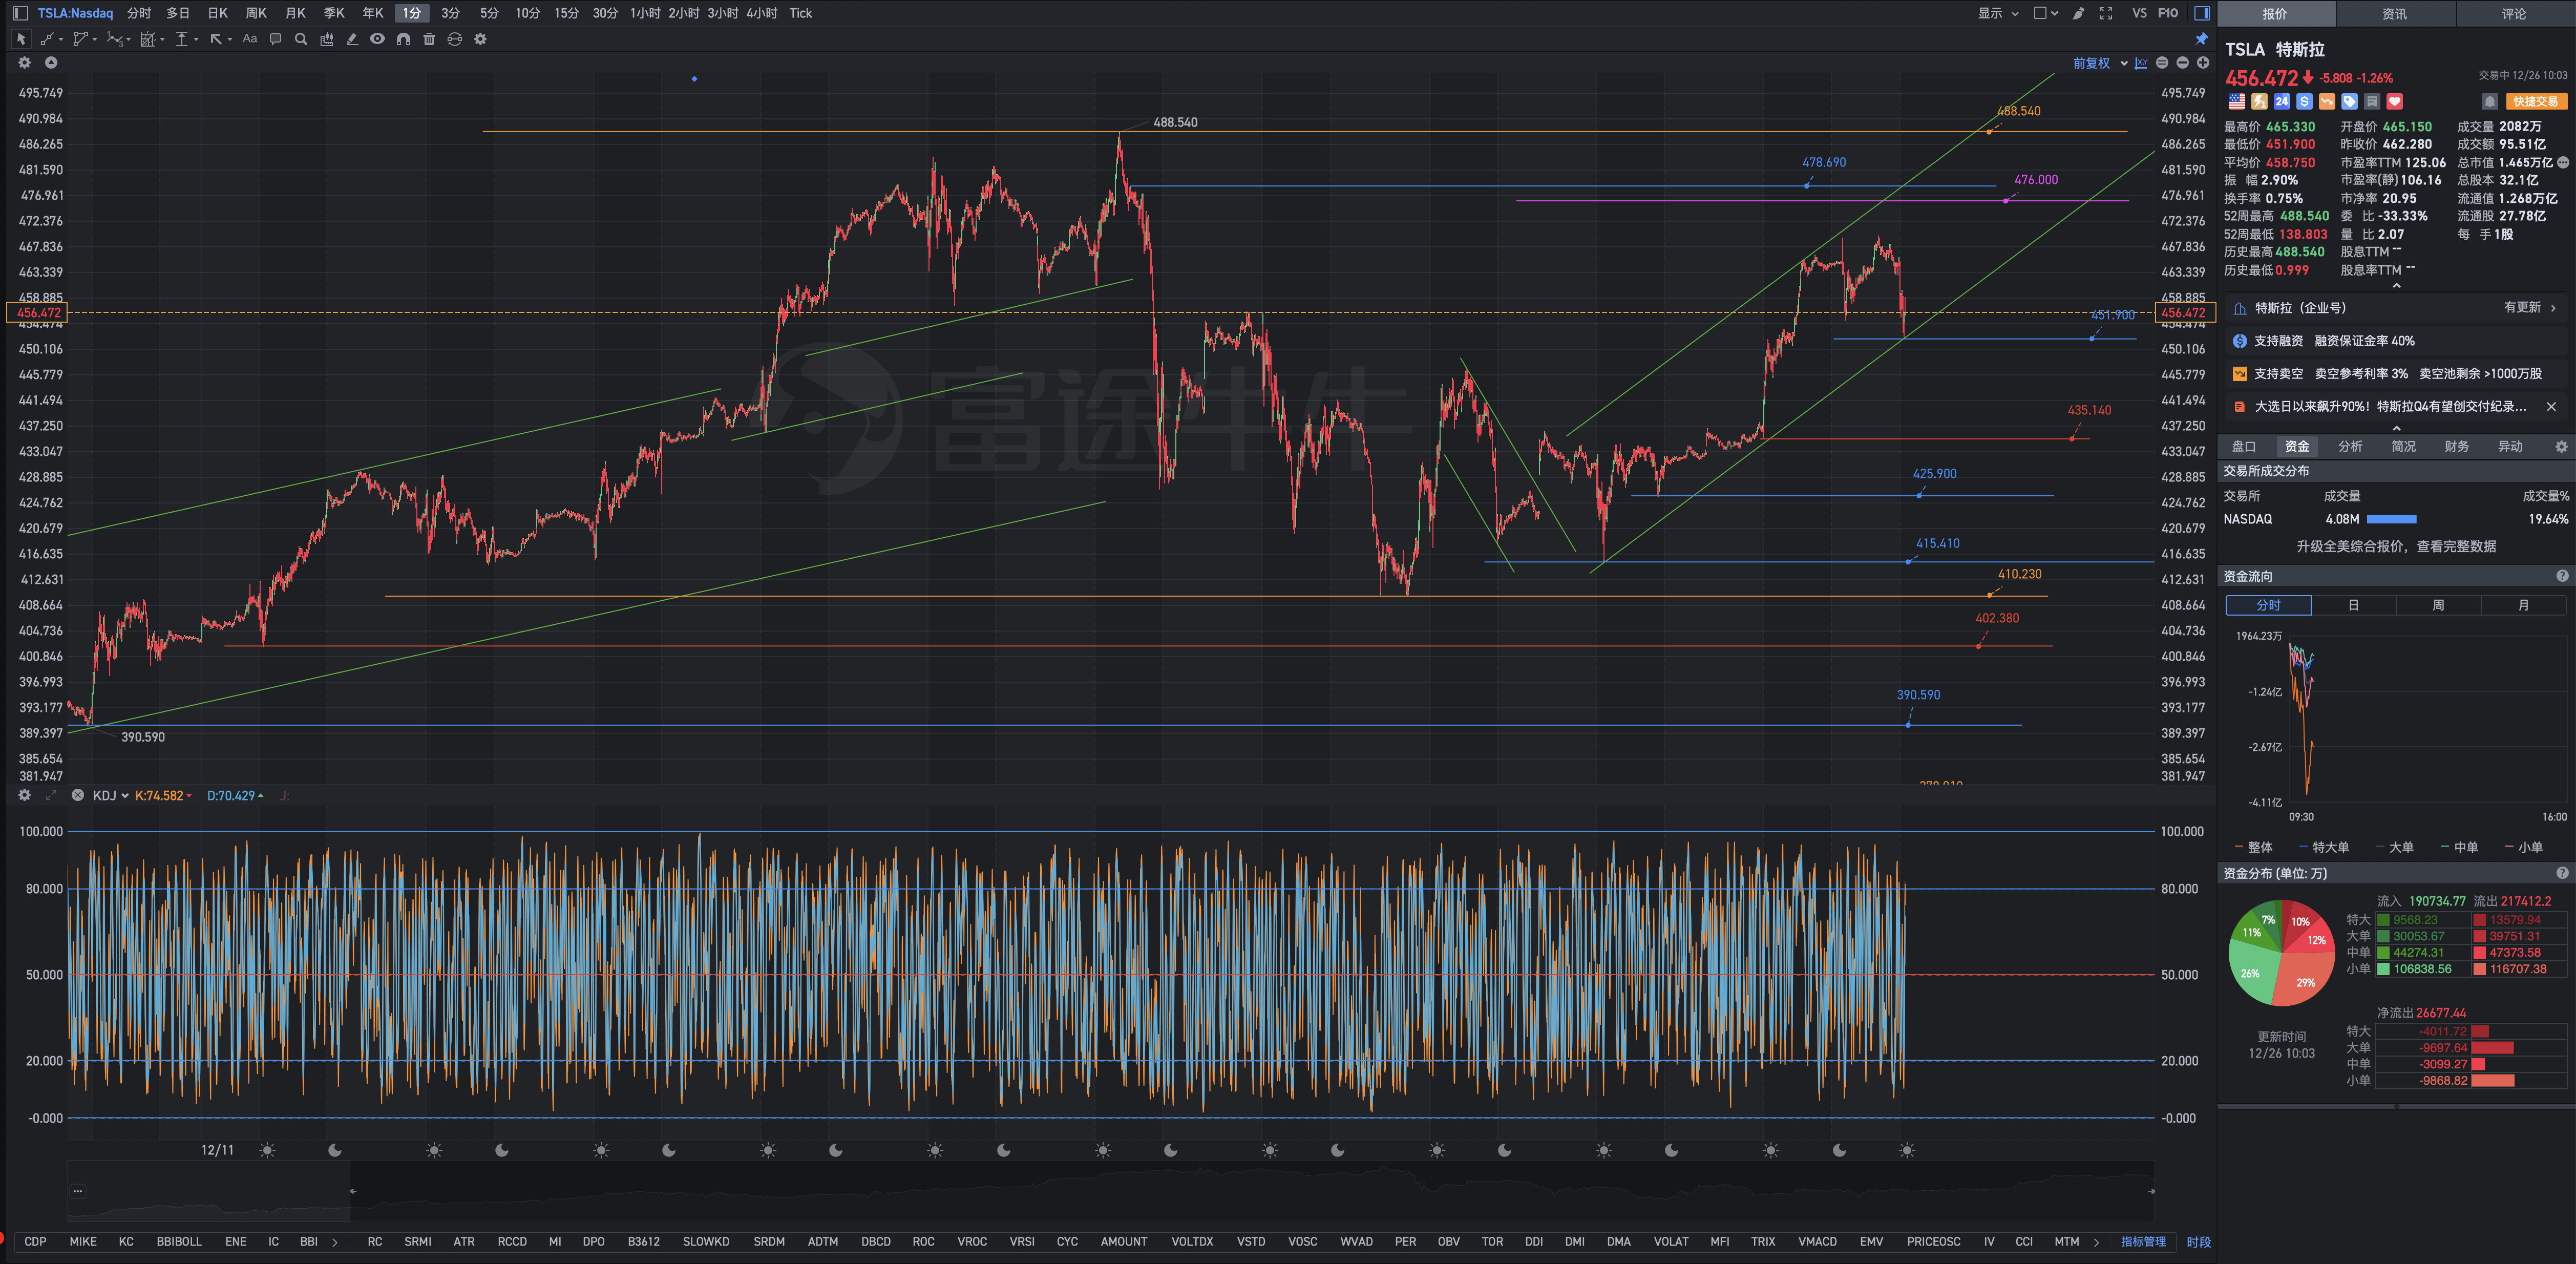
Task: Click the chart theme paintbrush icon
Action: 2079,13
